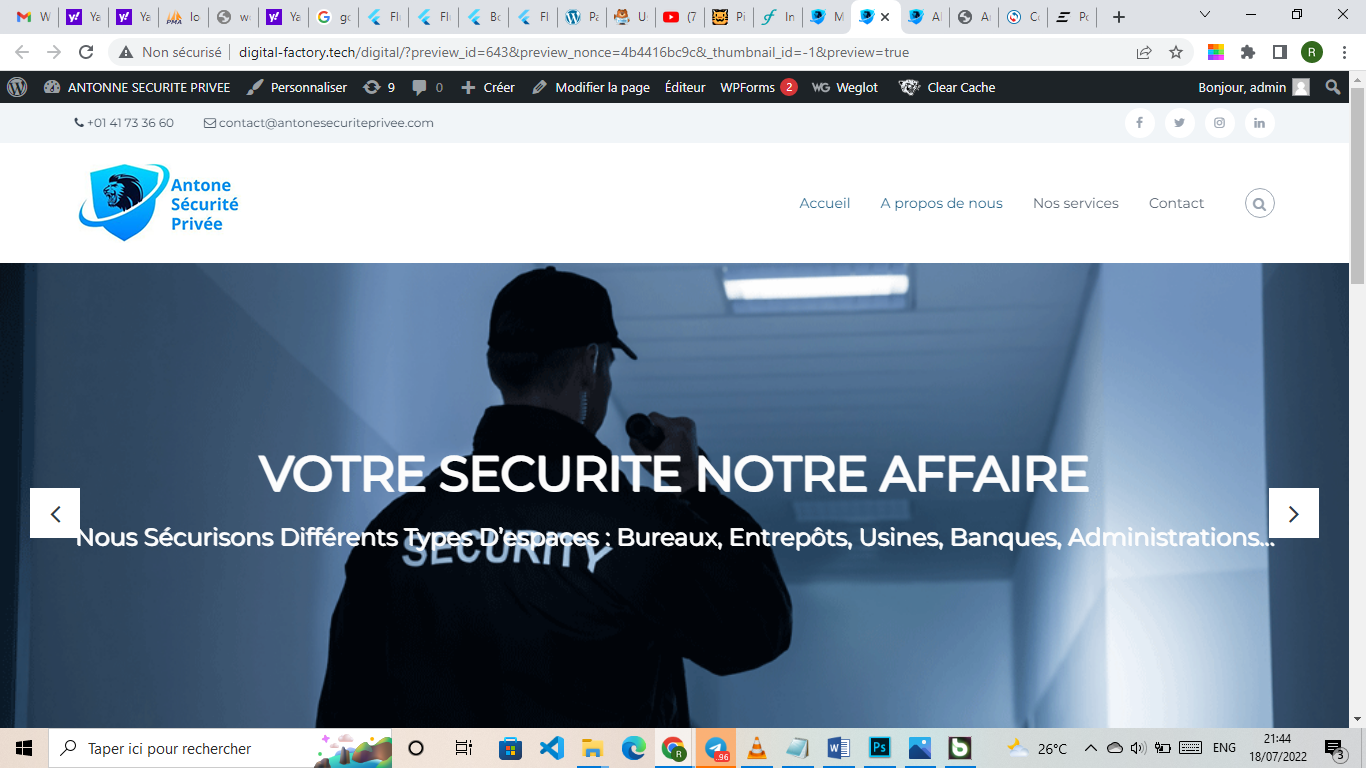This screenshot has width=1366, height=768.
Task: Bookmark this page with the star icon
Action: (x=1176, y=52)
